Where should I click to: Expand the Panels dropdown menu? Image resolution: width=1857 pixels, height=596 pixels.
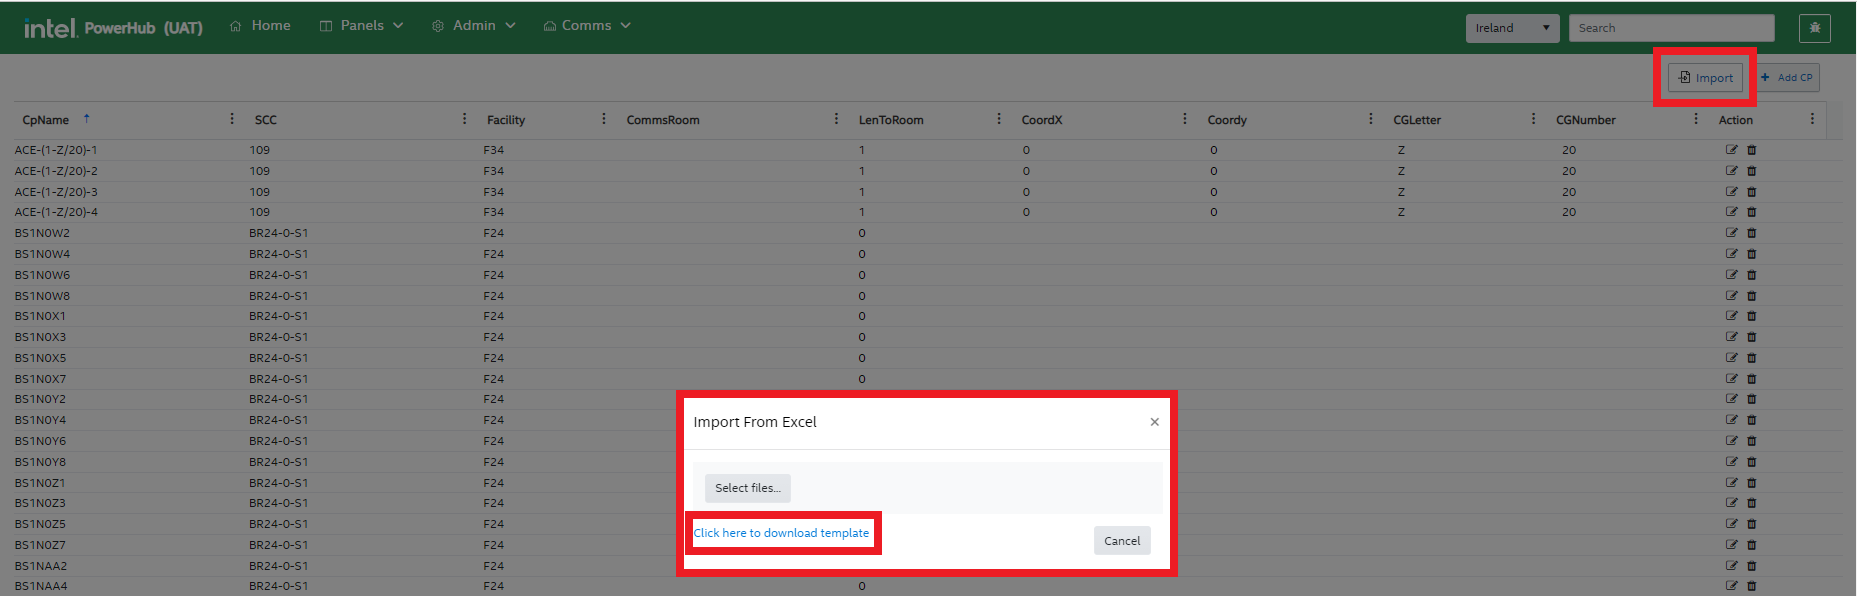coord(361,26)
